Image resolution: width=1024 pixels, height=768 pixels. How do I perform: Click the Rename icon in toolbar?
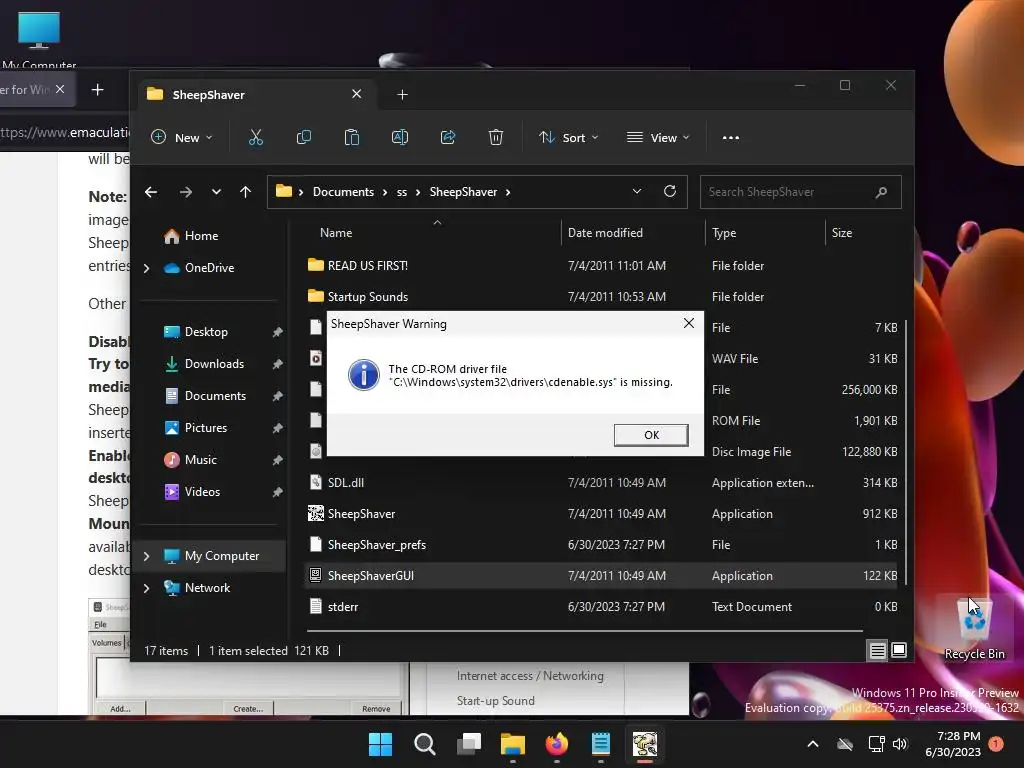tap(400, 137)
